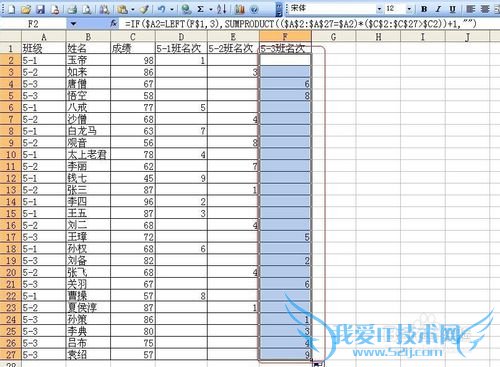
Task: Toggle bold formatting
Action: click(424, 9)
